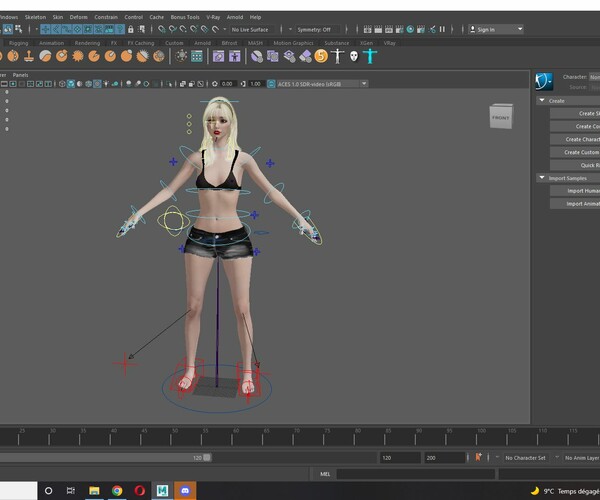This screenshot has height=500, width=600.
Task: Toggle the selection lock padlock icon
Action: pos(130,29)
